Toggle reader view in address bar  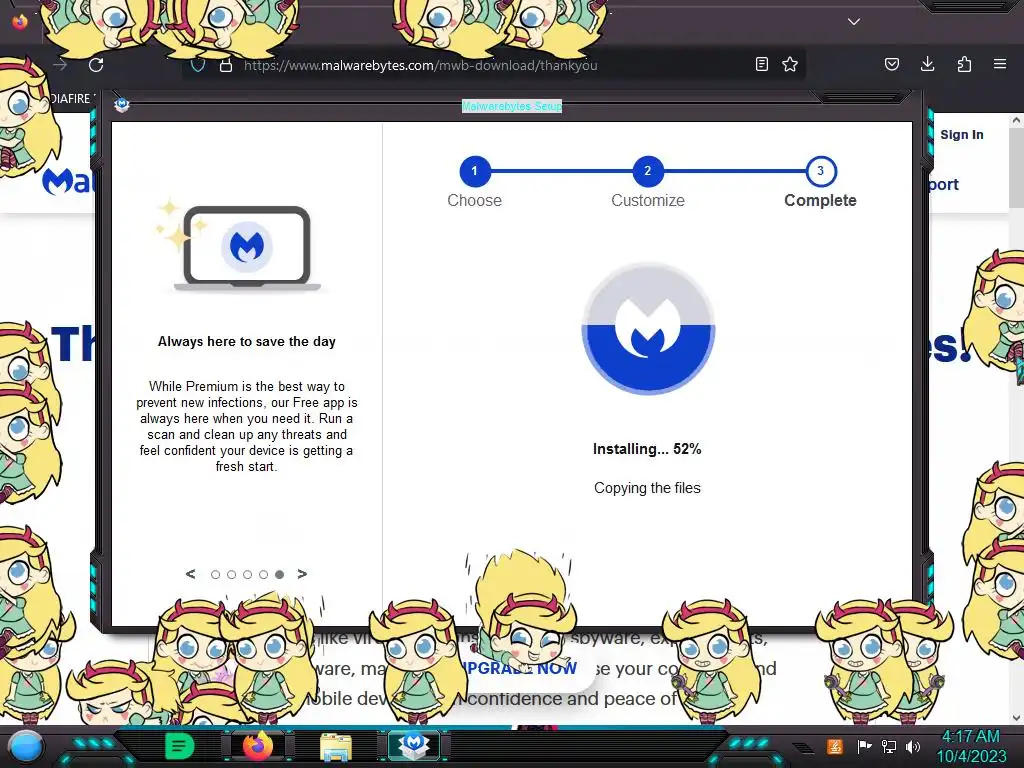(x=761, y=64)
